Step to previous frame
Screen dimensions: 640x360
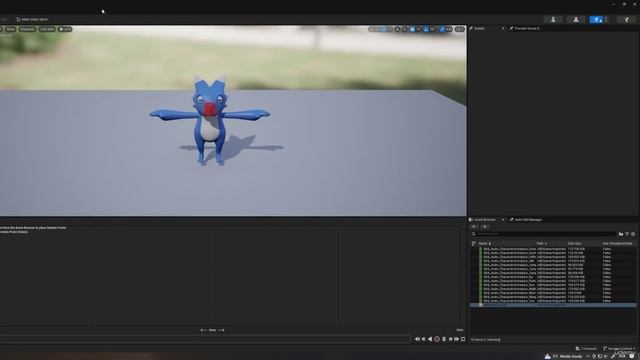[424, 339]
